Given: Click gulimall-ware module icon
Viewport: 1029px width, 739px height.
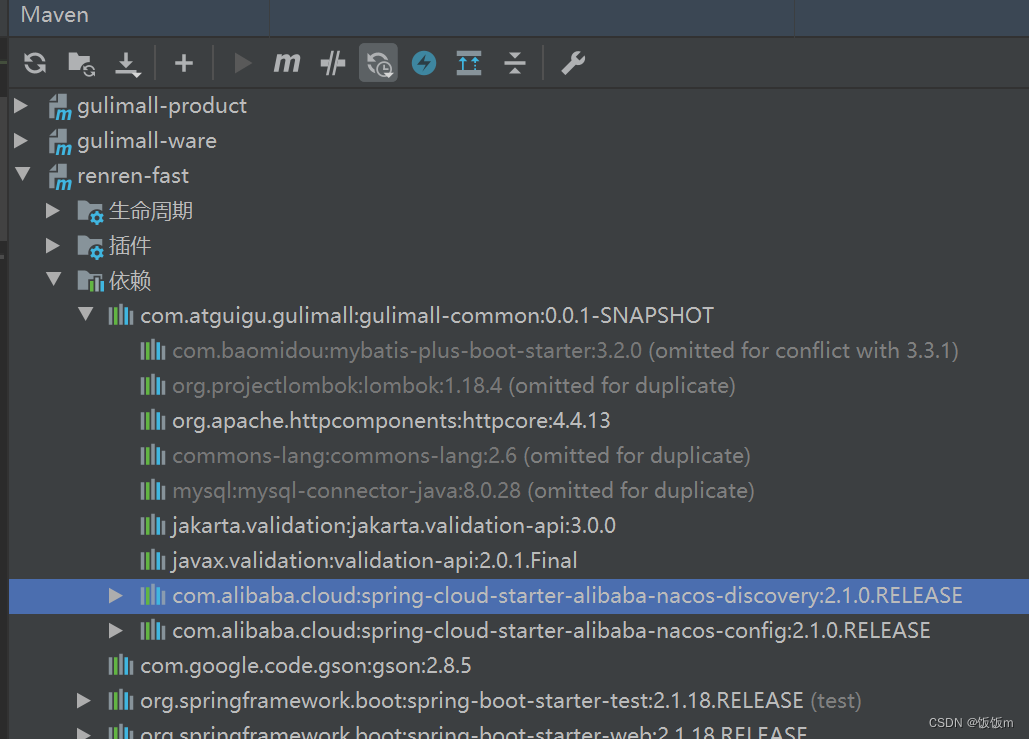Looking at the screenshot, I should 60,142.
